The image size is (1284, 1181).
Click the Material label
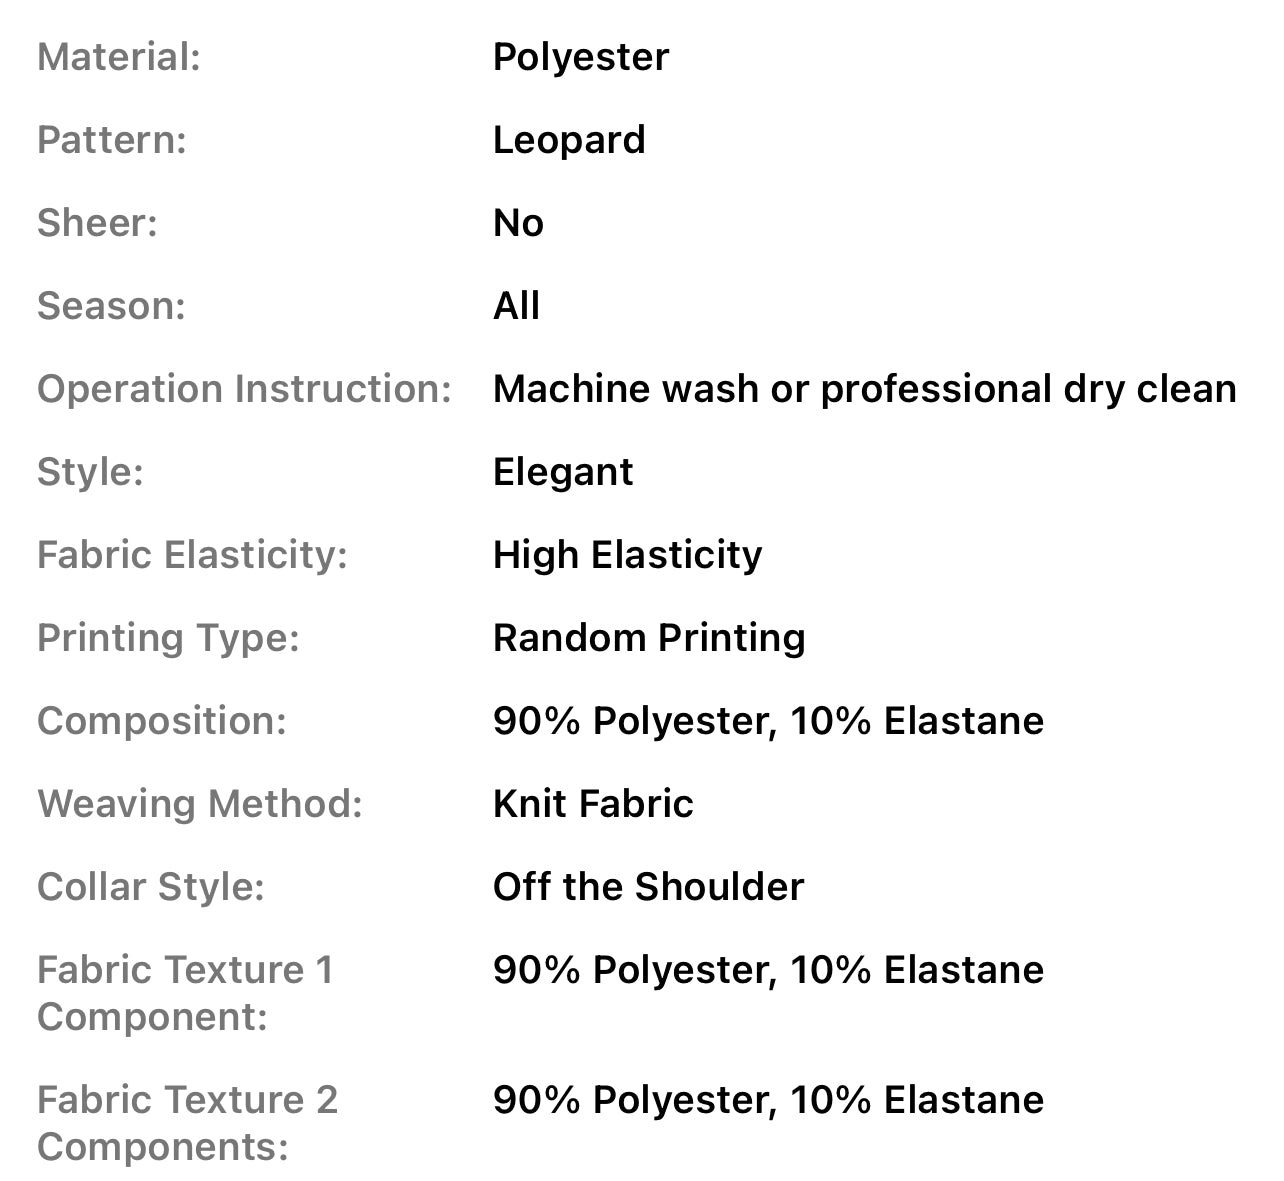pos(119,57)
